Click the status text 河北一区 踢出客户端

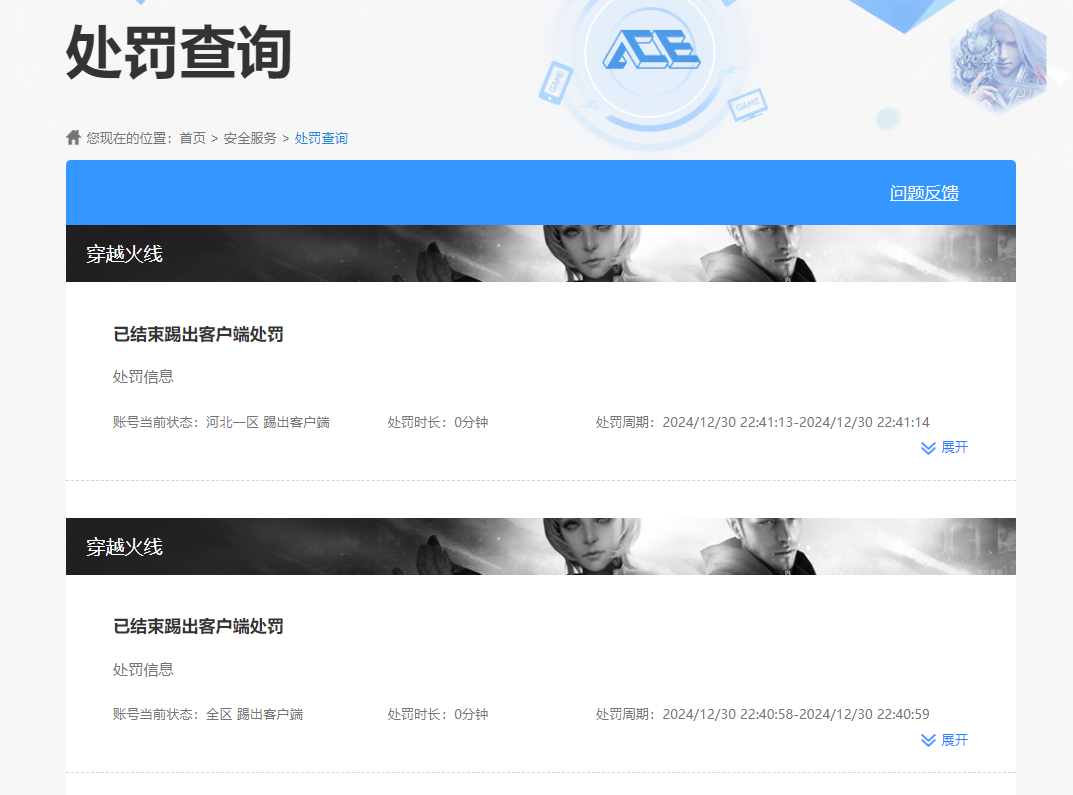click(x=268, y=422)
